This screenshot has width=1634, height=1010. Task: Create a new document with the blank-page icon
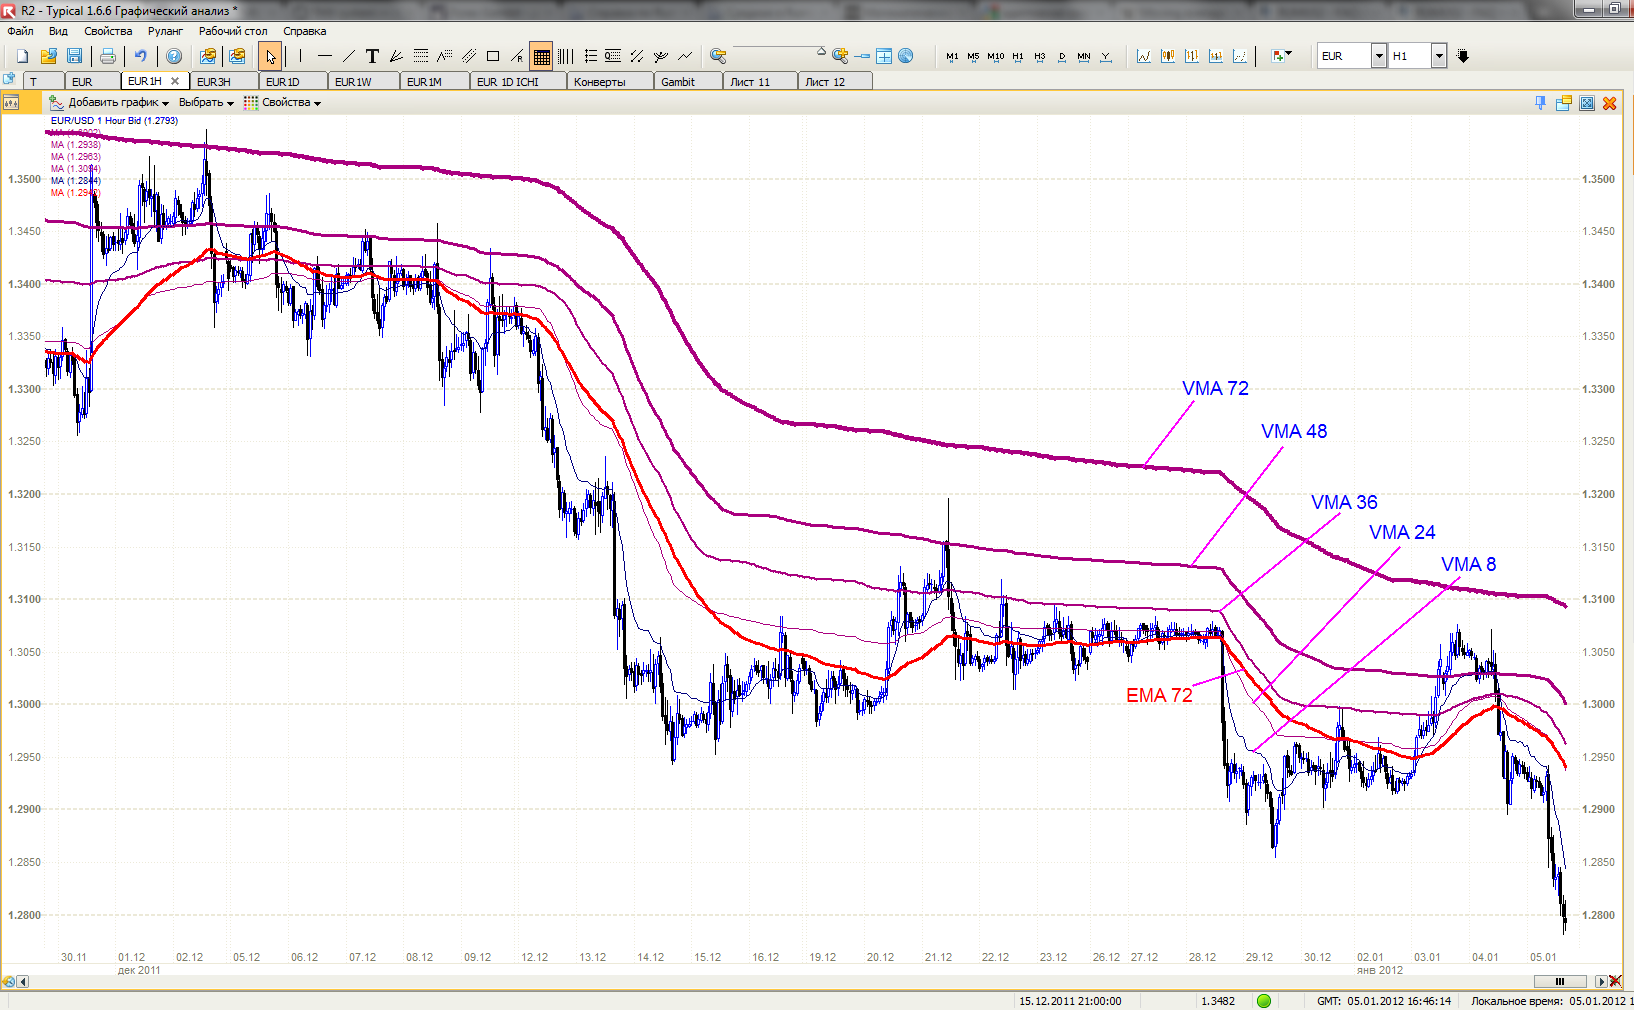22,56
